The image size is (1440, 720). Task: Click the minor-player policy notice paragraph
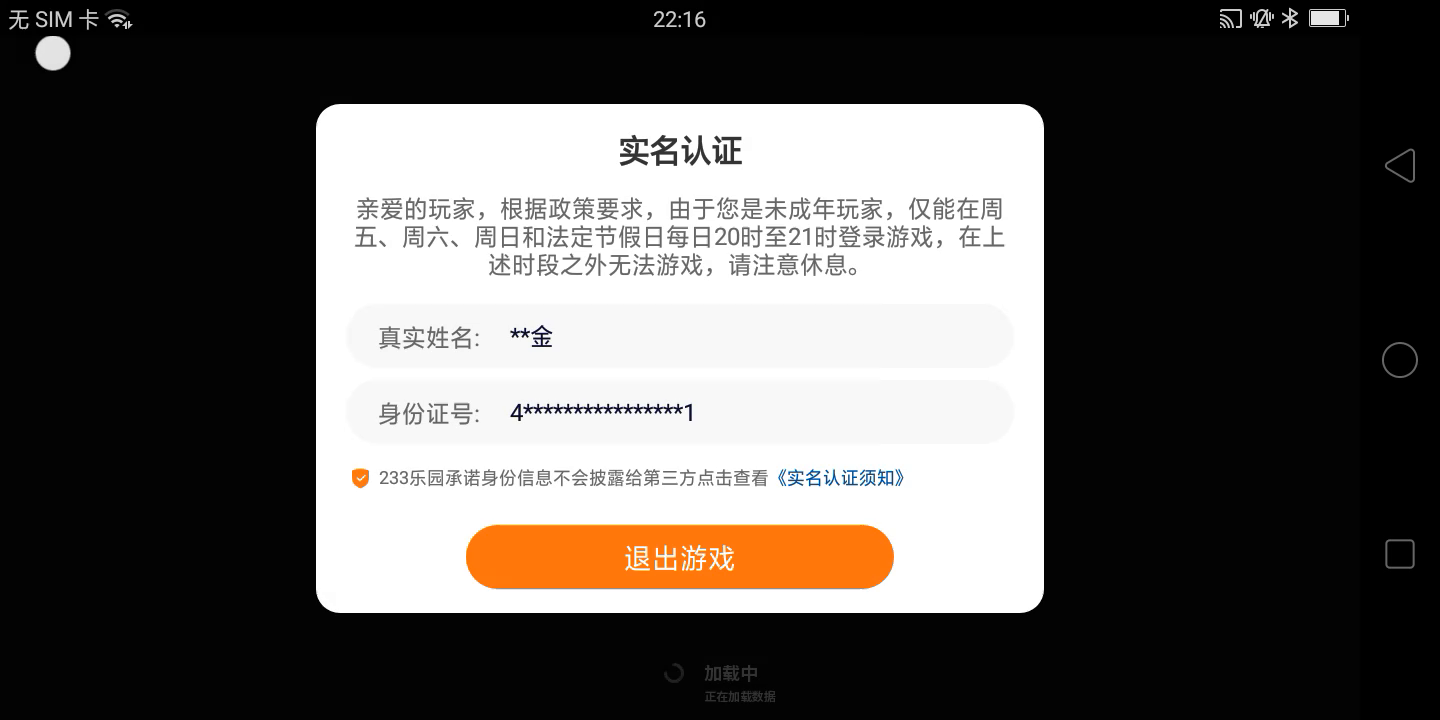coord(680,238)
